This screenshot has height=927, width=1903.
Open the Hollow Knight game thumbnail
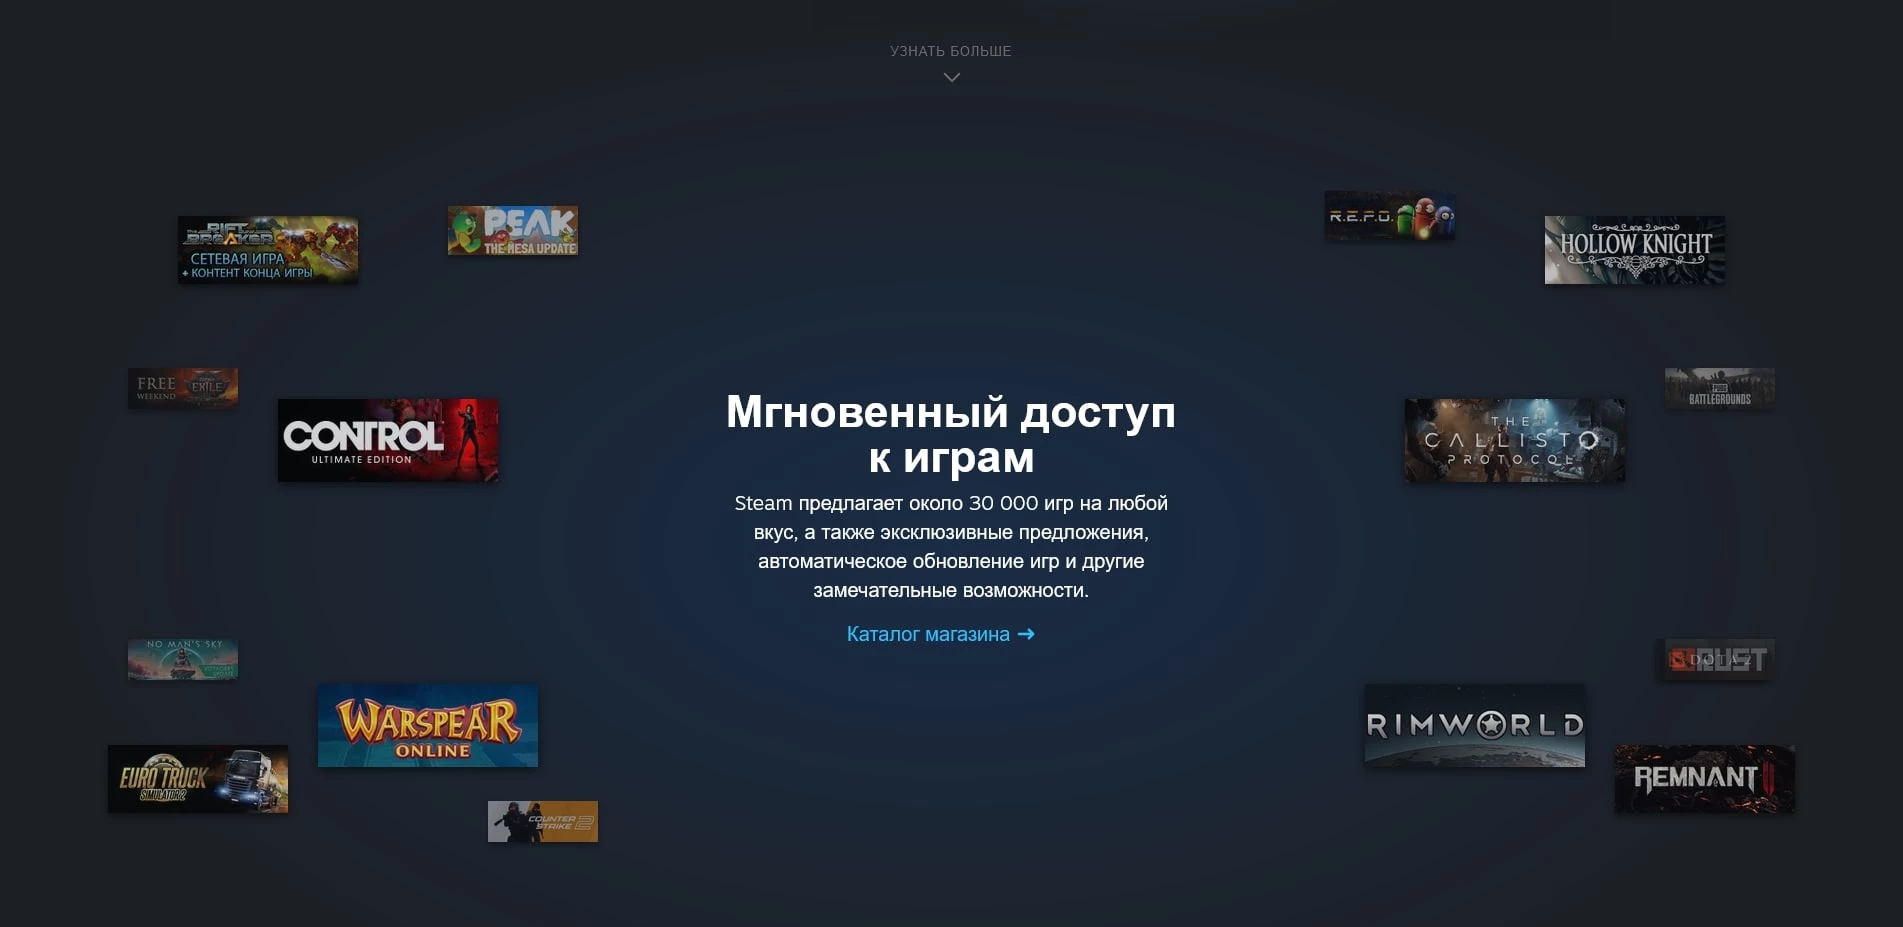pyautogui.click(x=1632, y=249)
